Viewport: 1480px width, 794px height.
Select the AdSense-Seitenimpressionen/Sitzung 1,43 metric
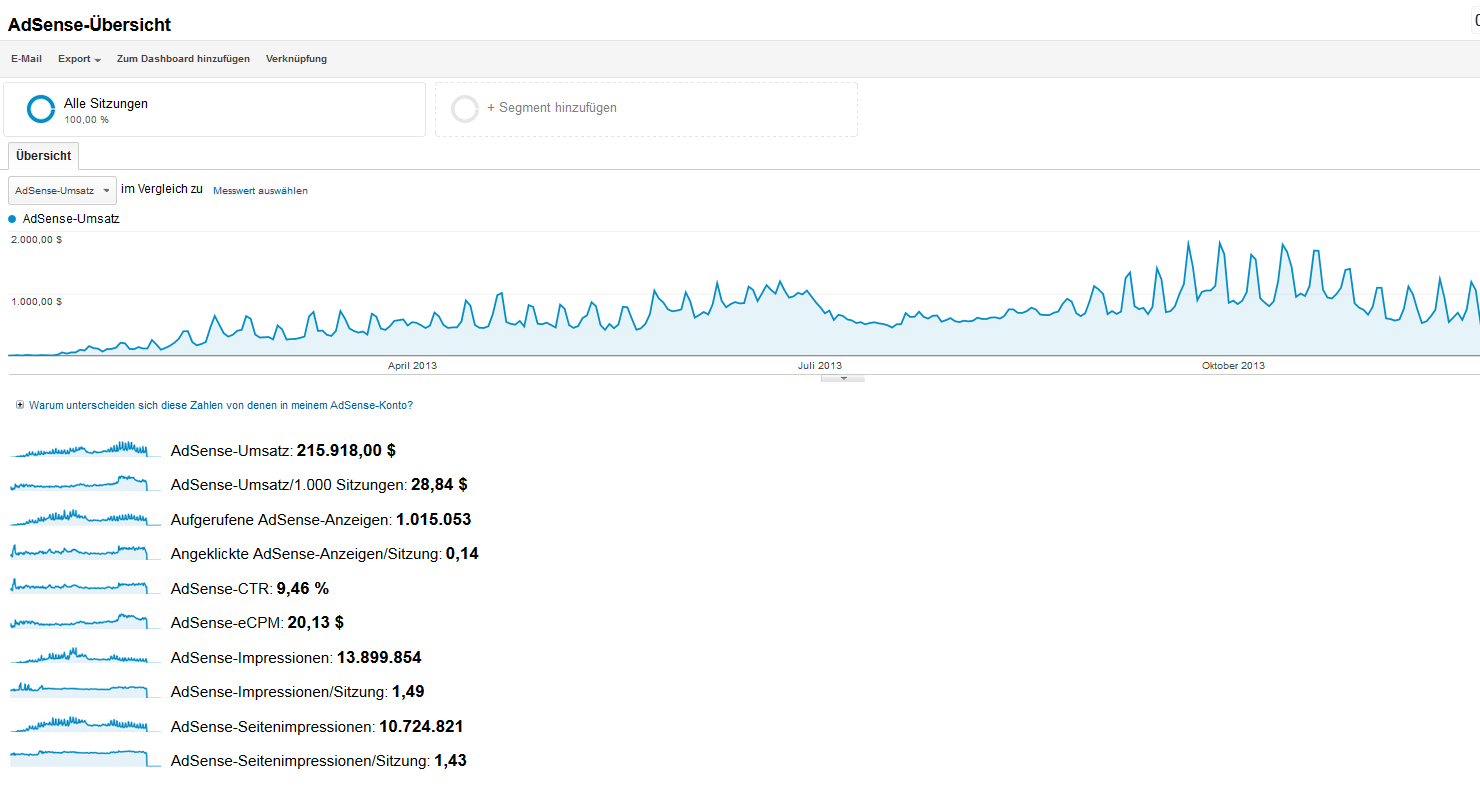[x=319, y=761]
